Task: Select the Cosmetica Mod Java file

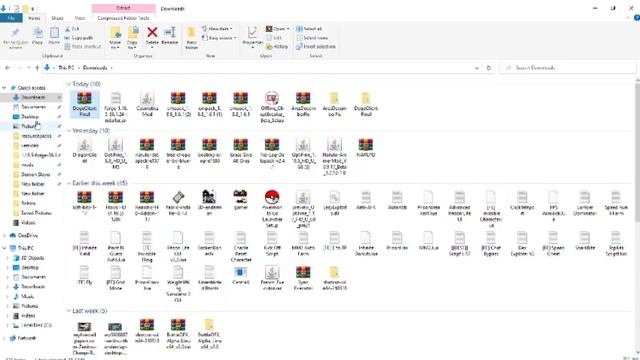Action: click(x=147, y=104)
